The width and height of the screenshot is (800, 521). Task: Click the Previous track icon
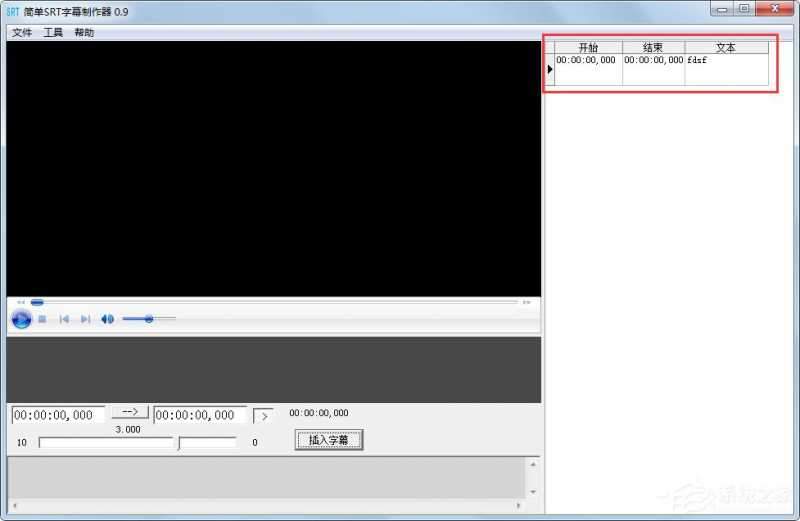[x=64, y=319]
